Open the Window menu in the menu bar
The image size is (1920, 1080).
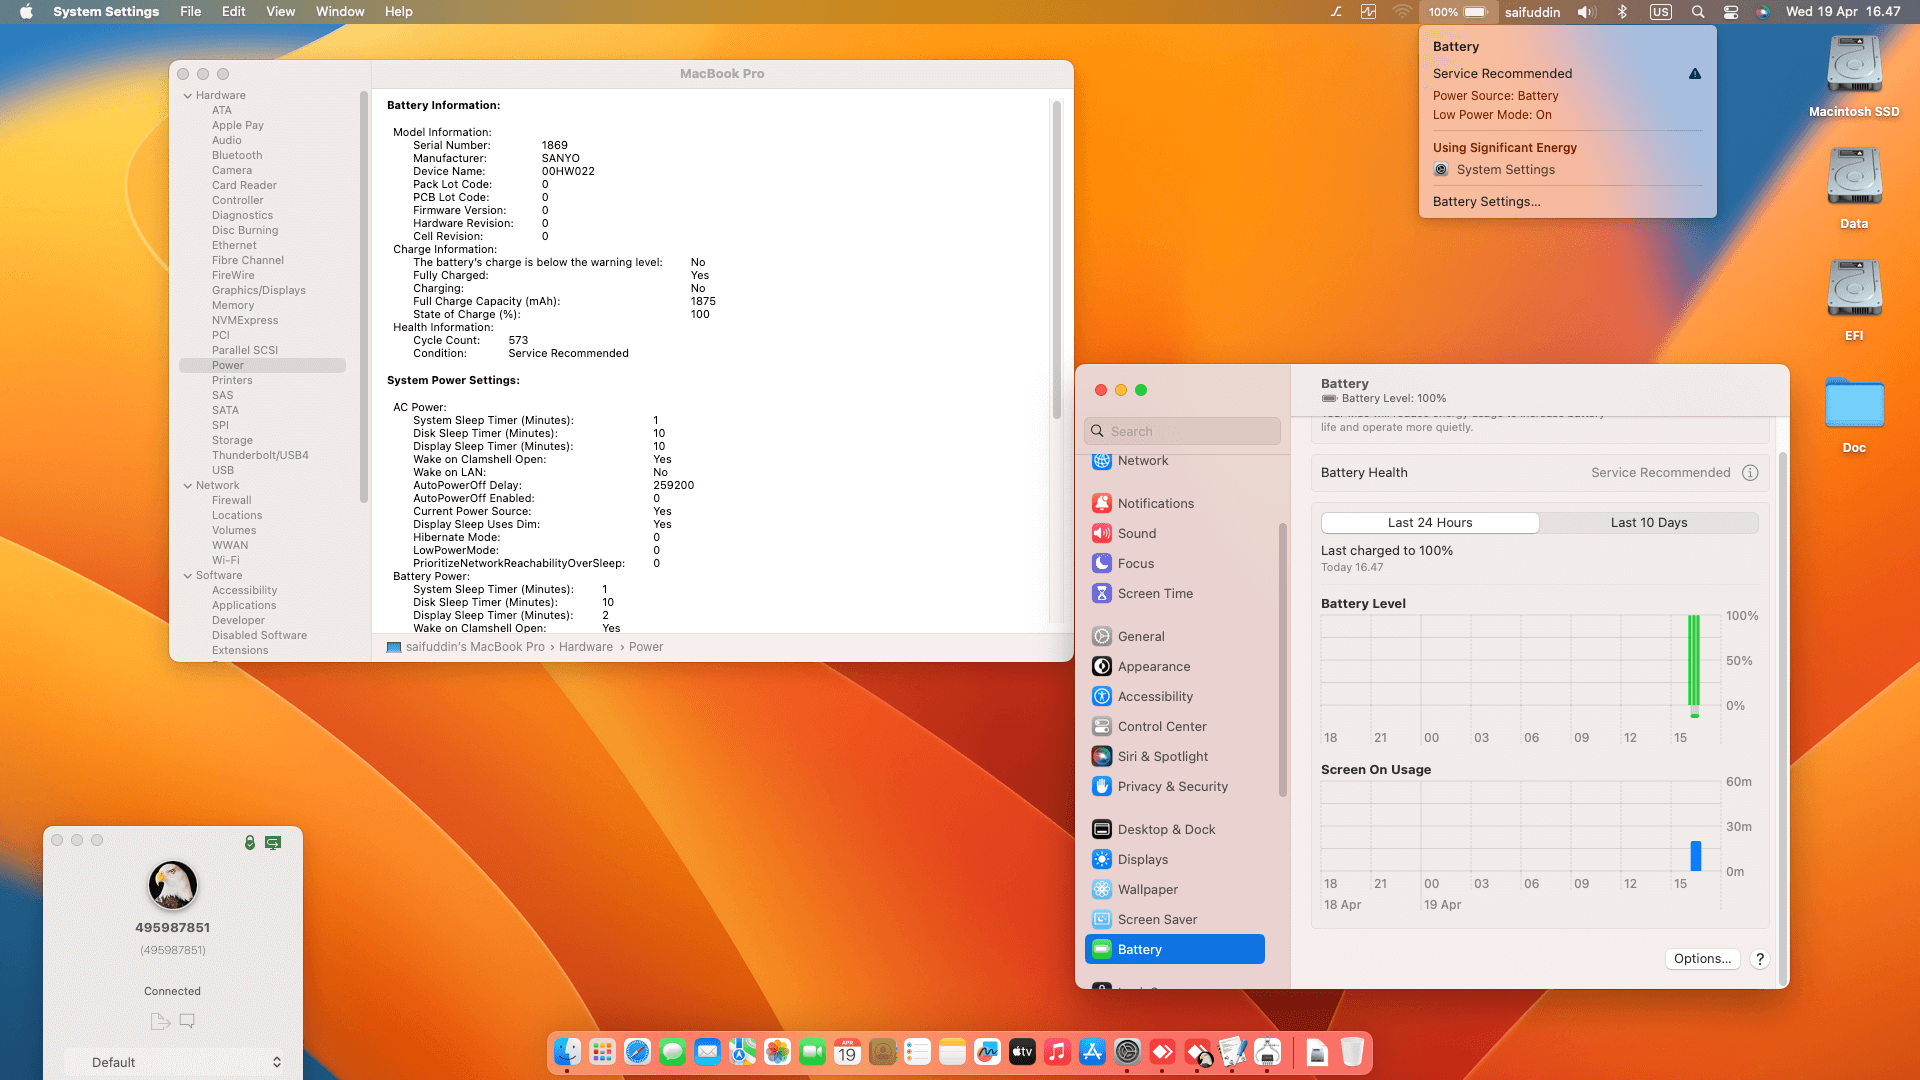point(340,11)
